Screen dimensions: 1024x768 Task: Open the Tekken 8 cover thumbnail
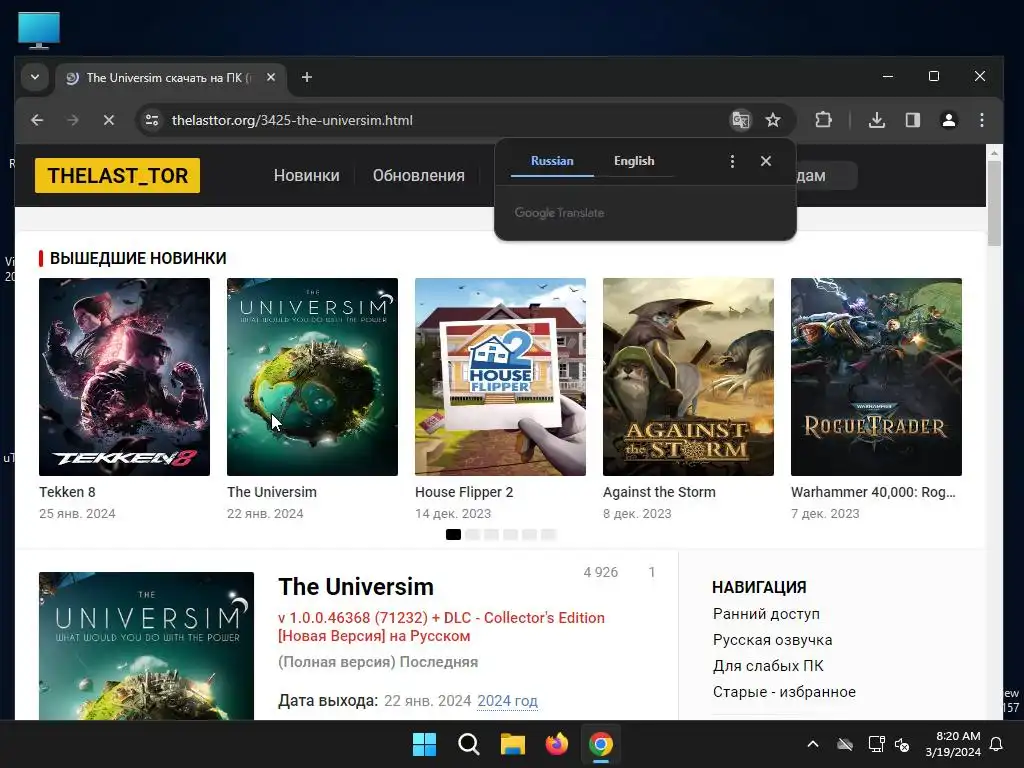124,377
